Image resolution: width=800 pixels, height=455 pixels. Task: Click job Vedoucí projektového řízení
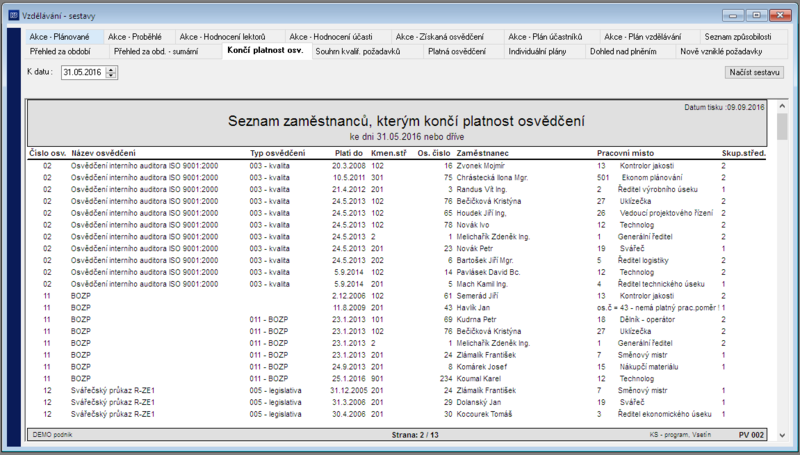(x=666, y=213)
